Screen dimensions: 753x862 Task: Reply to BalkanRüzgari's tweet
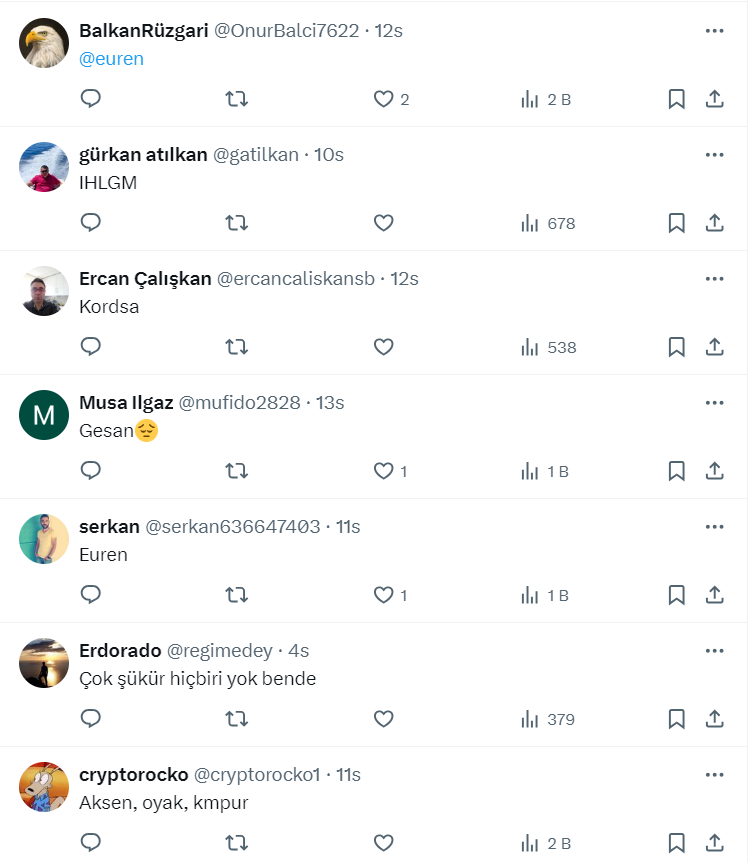pos(91,99)
